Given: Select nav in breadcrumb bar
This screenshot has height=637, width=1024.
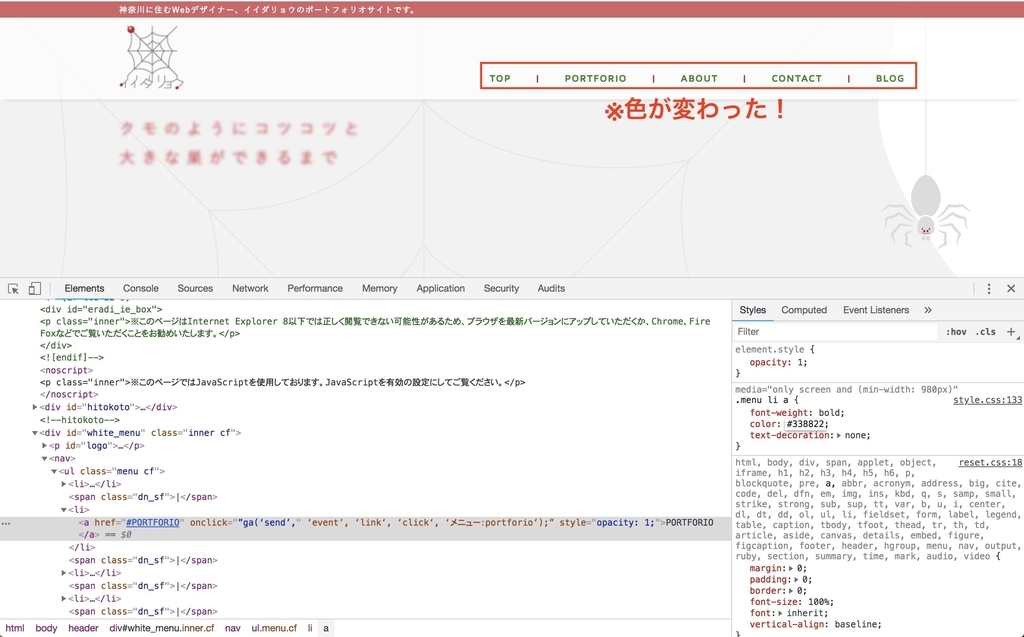Looking at the screenshot, I should (233, 628).
